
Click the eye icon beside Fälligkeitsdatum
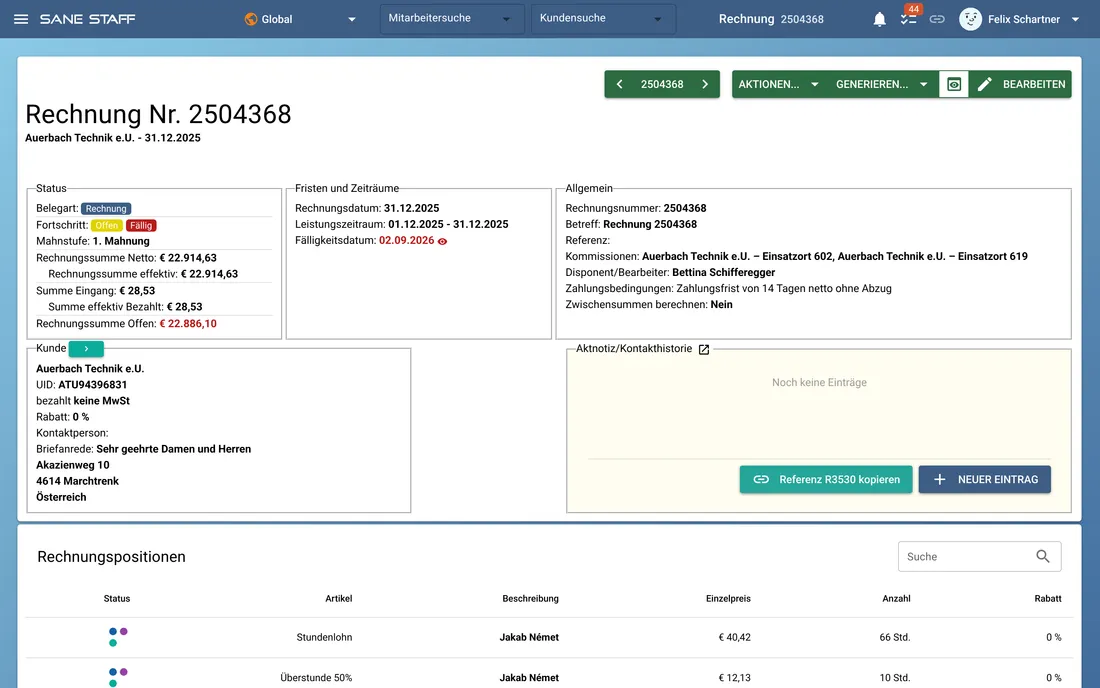click(443, 241)
